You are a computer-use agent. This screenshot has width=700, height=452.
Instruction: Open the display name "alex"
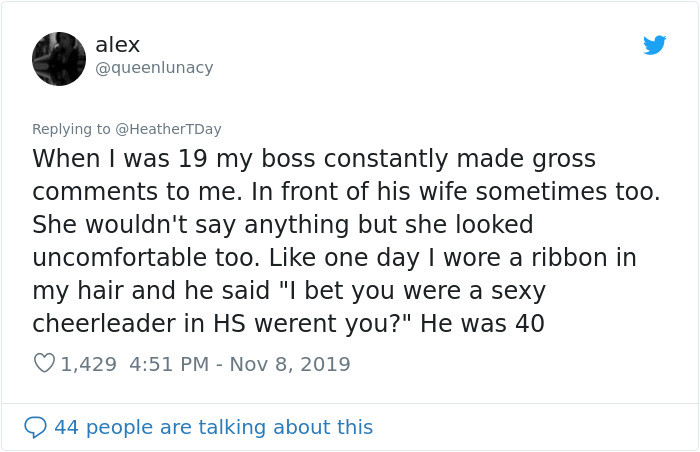117,45
